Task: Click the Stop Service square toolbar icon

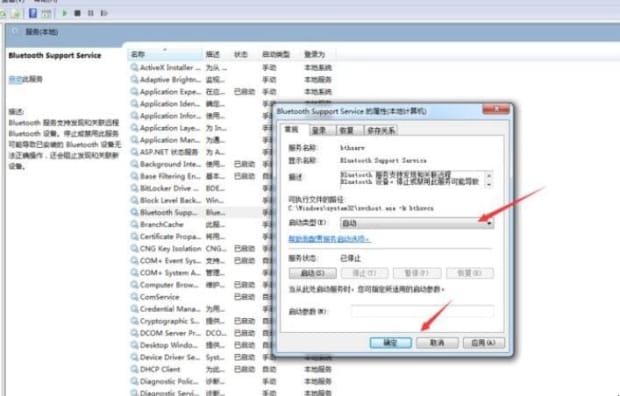Action: pos(78,13)
